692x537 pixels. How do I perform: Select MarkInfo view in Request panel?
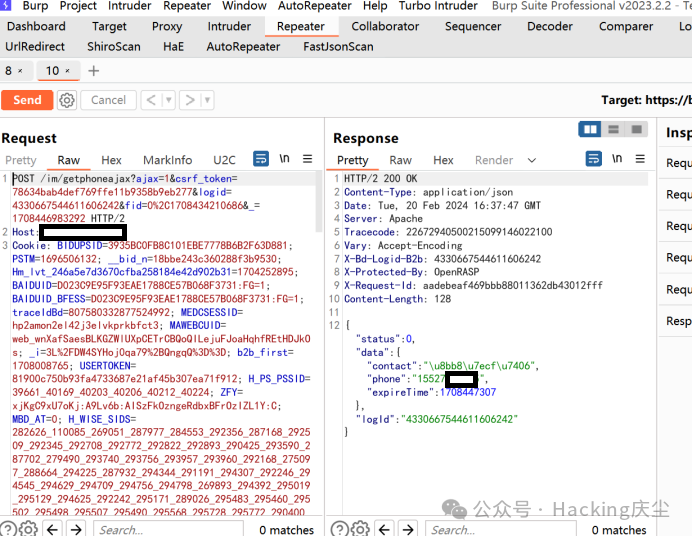167,160
